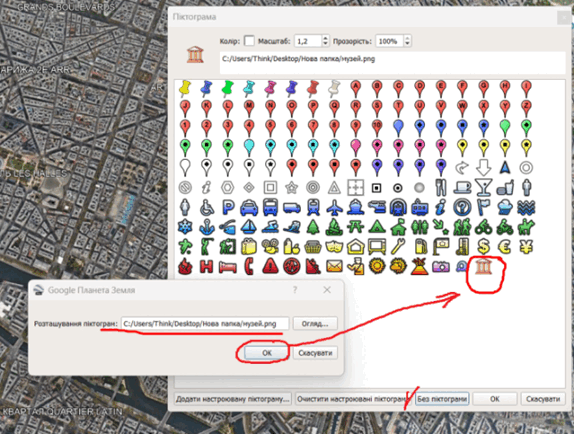Click the Без піктограми button
Screen dimensions: 574x434
click(442, 399)
